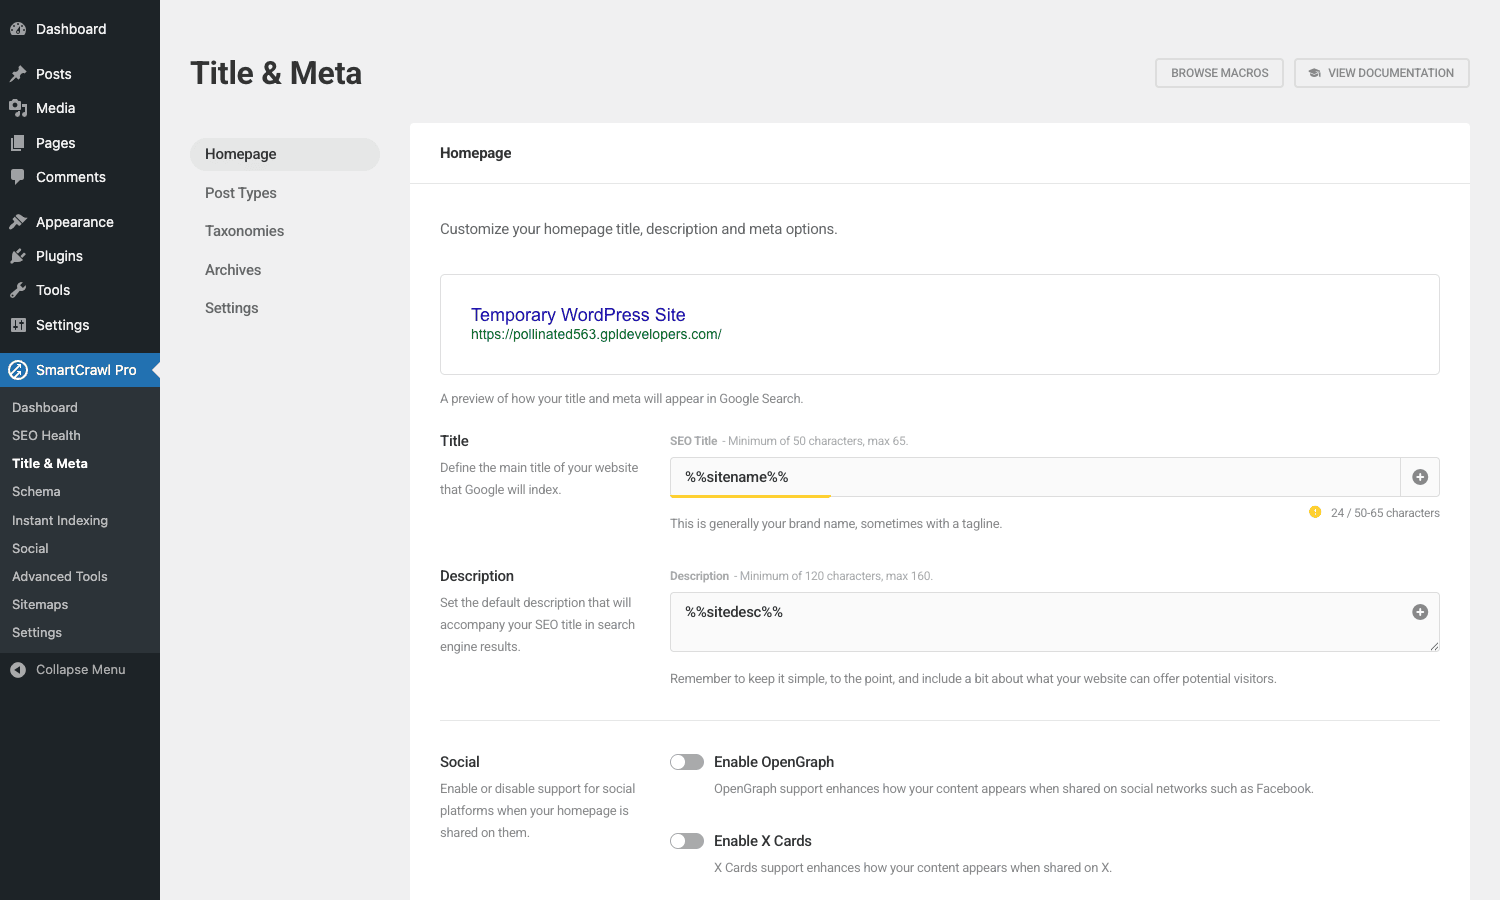Click inside the Description textarea
The image size is (1500, 900).
click(x=1054, y=622)
